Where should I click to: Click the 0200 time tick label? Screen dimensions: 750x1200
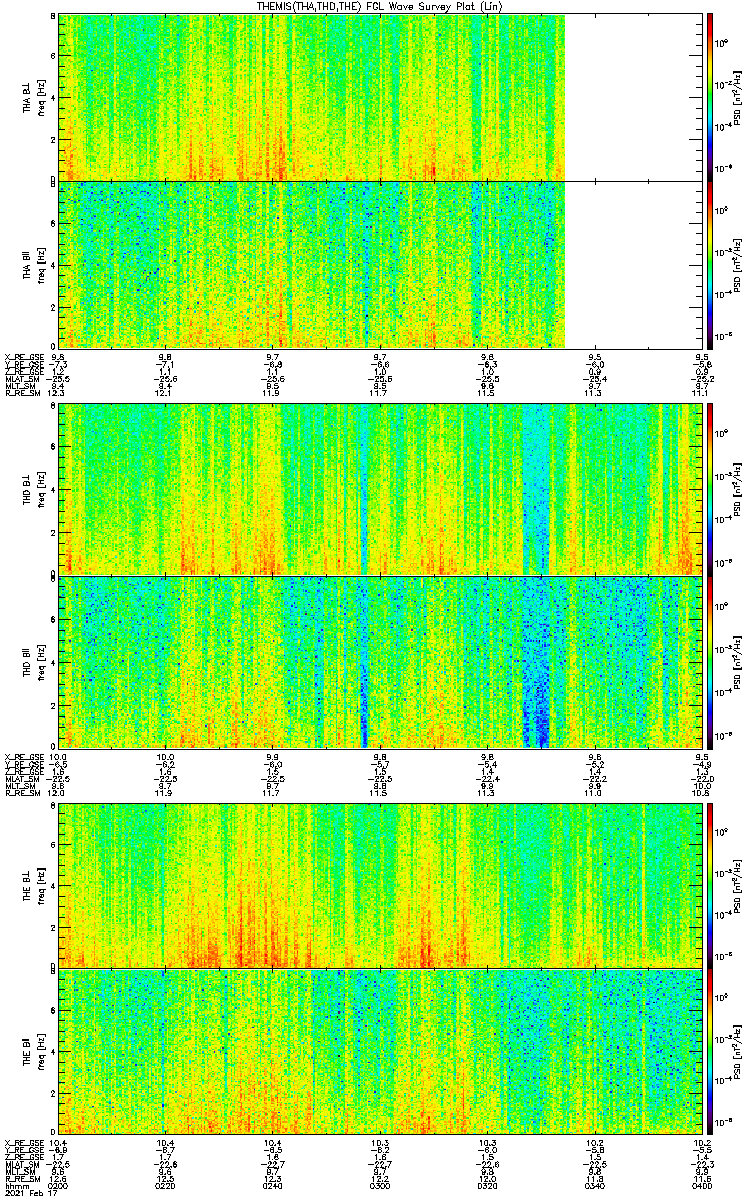point(59,1184)
